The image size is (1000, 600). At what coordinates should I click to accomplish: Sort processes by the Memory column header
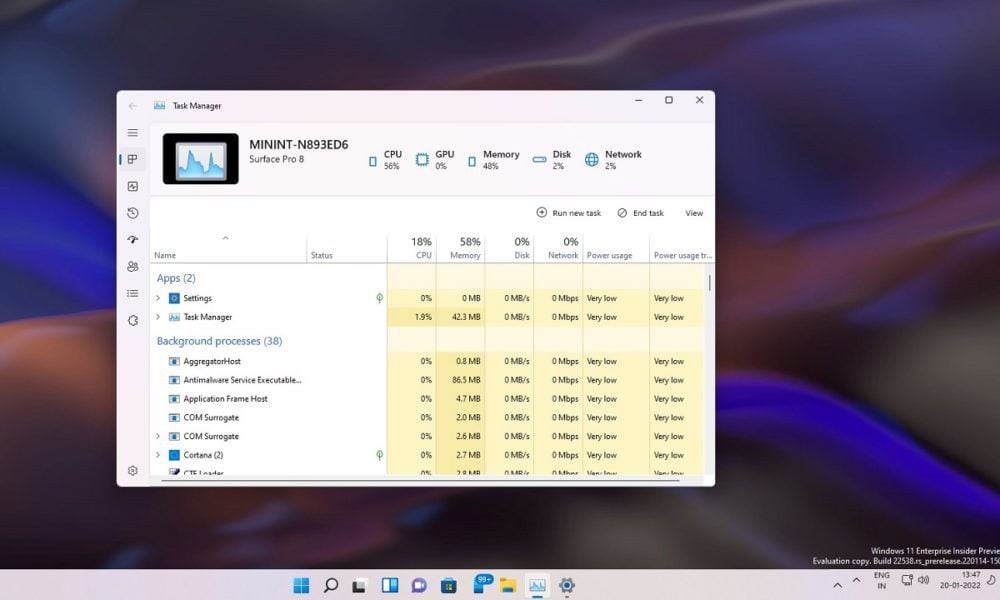(462, 248)
